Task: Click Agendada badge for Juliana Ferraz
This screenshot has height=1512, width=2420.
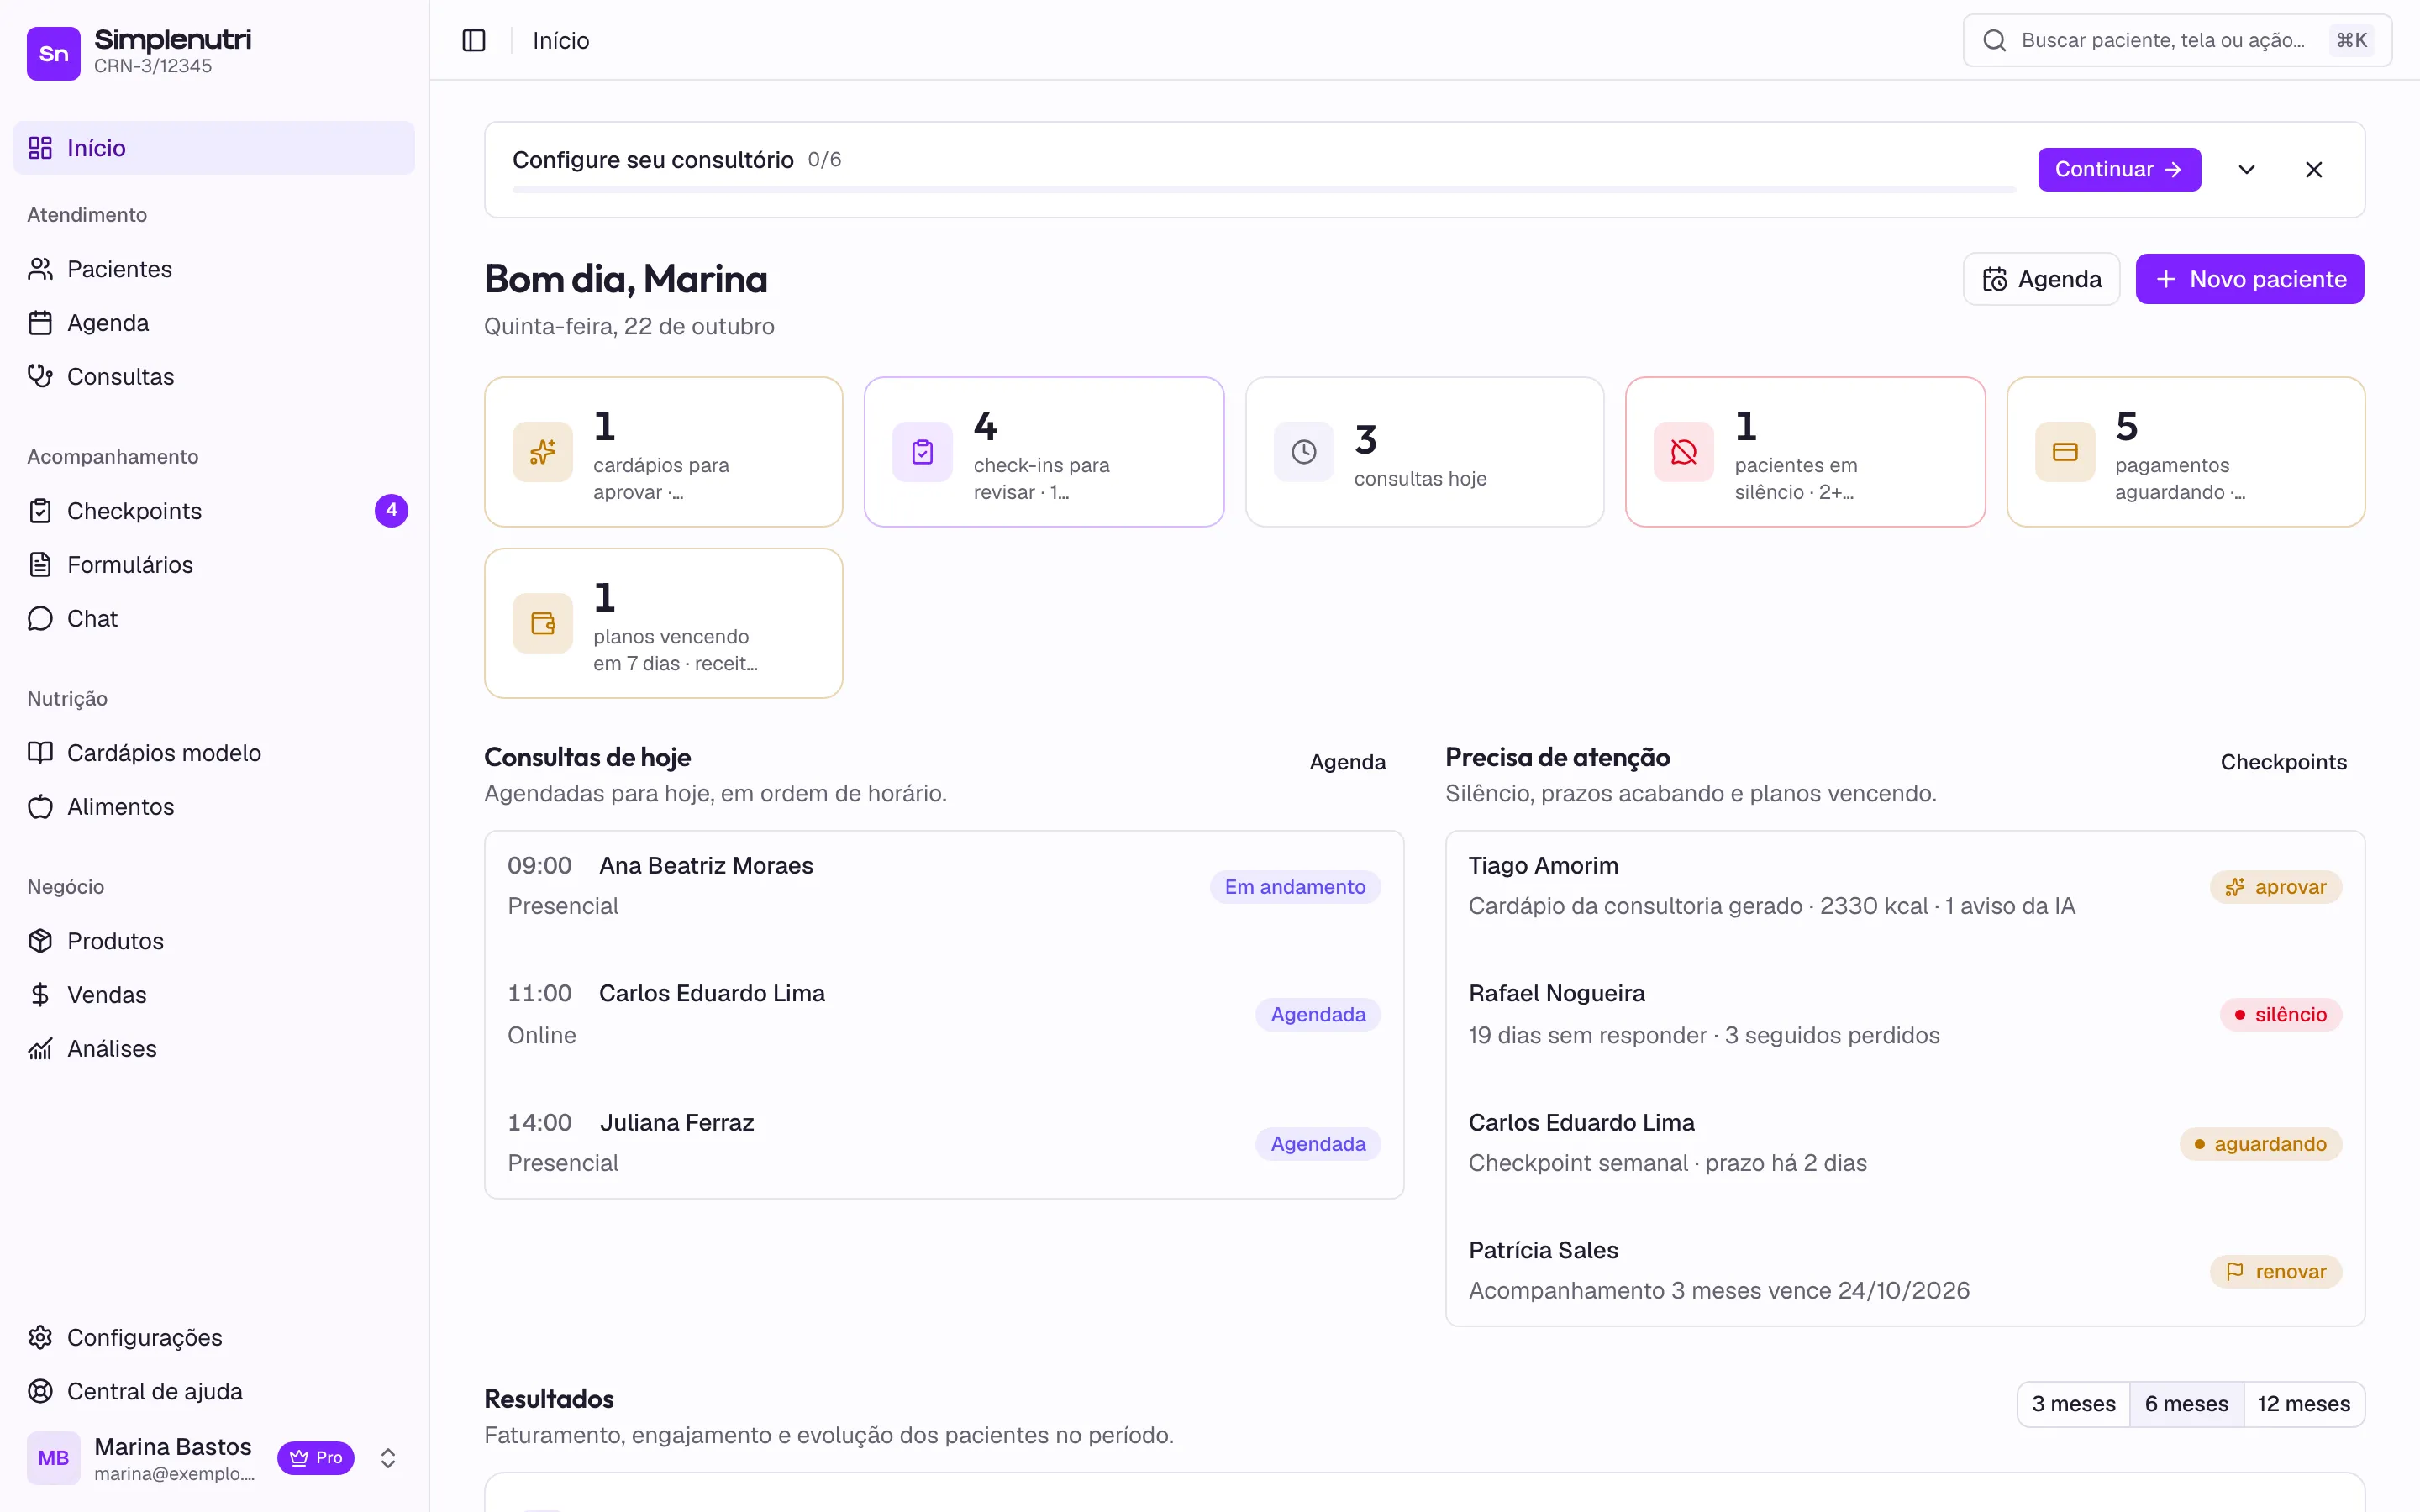Action: coord(1317,1144)
